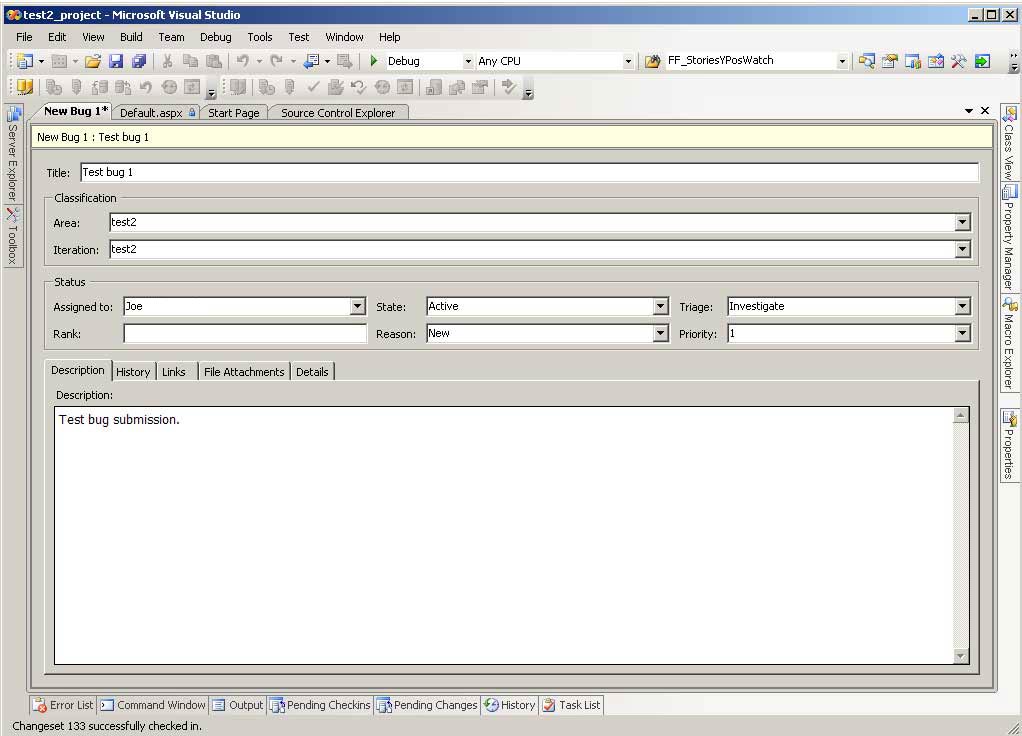Open the Debug configuration dropdown
Viewport: 1022px width, 736px height.
[x=468, y=61]
